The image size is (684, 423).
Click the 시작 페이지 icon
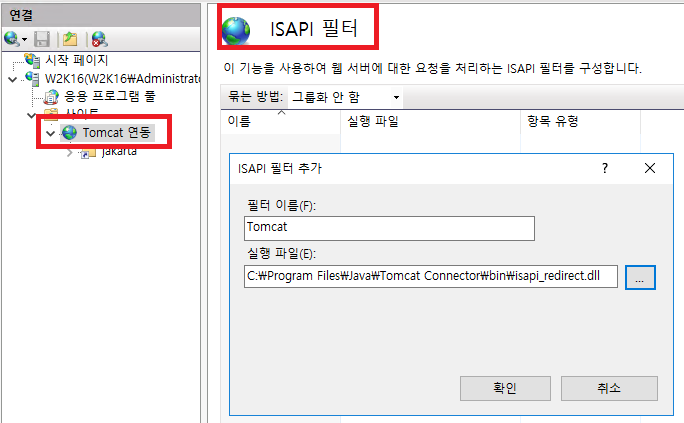pyautogui.click(x=32, y=60)
